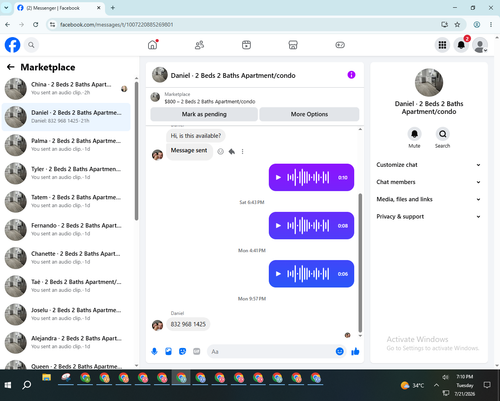The width and height of the screenshot is (500, 401).
Task: Go to the Home feed icon
Action: click(153, 45)
